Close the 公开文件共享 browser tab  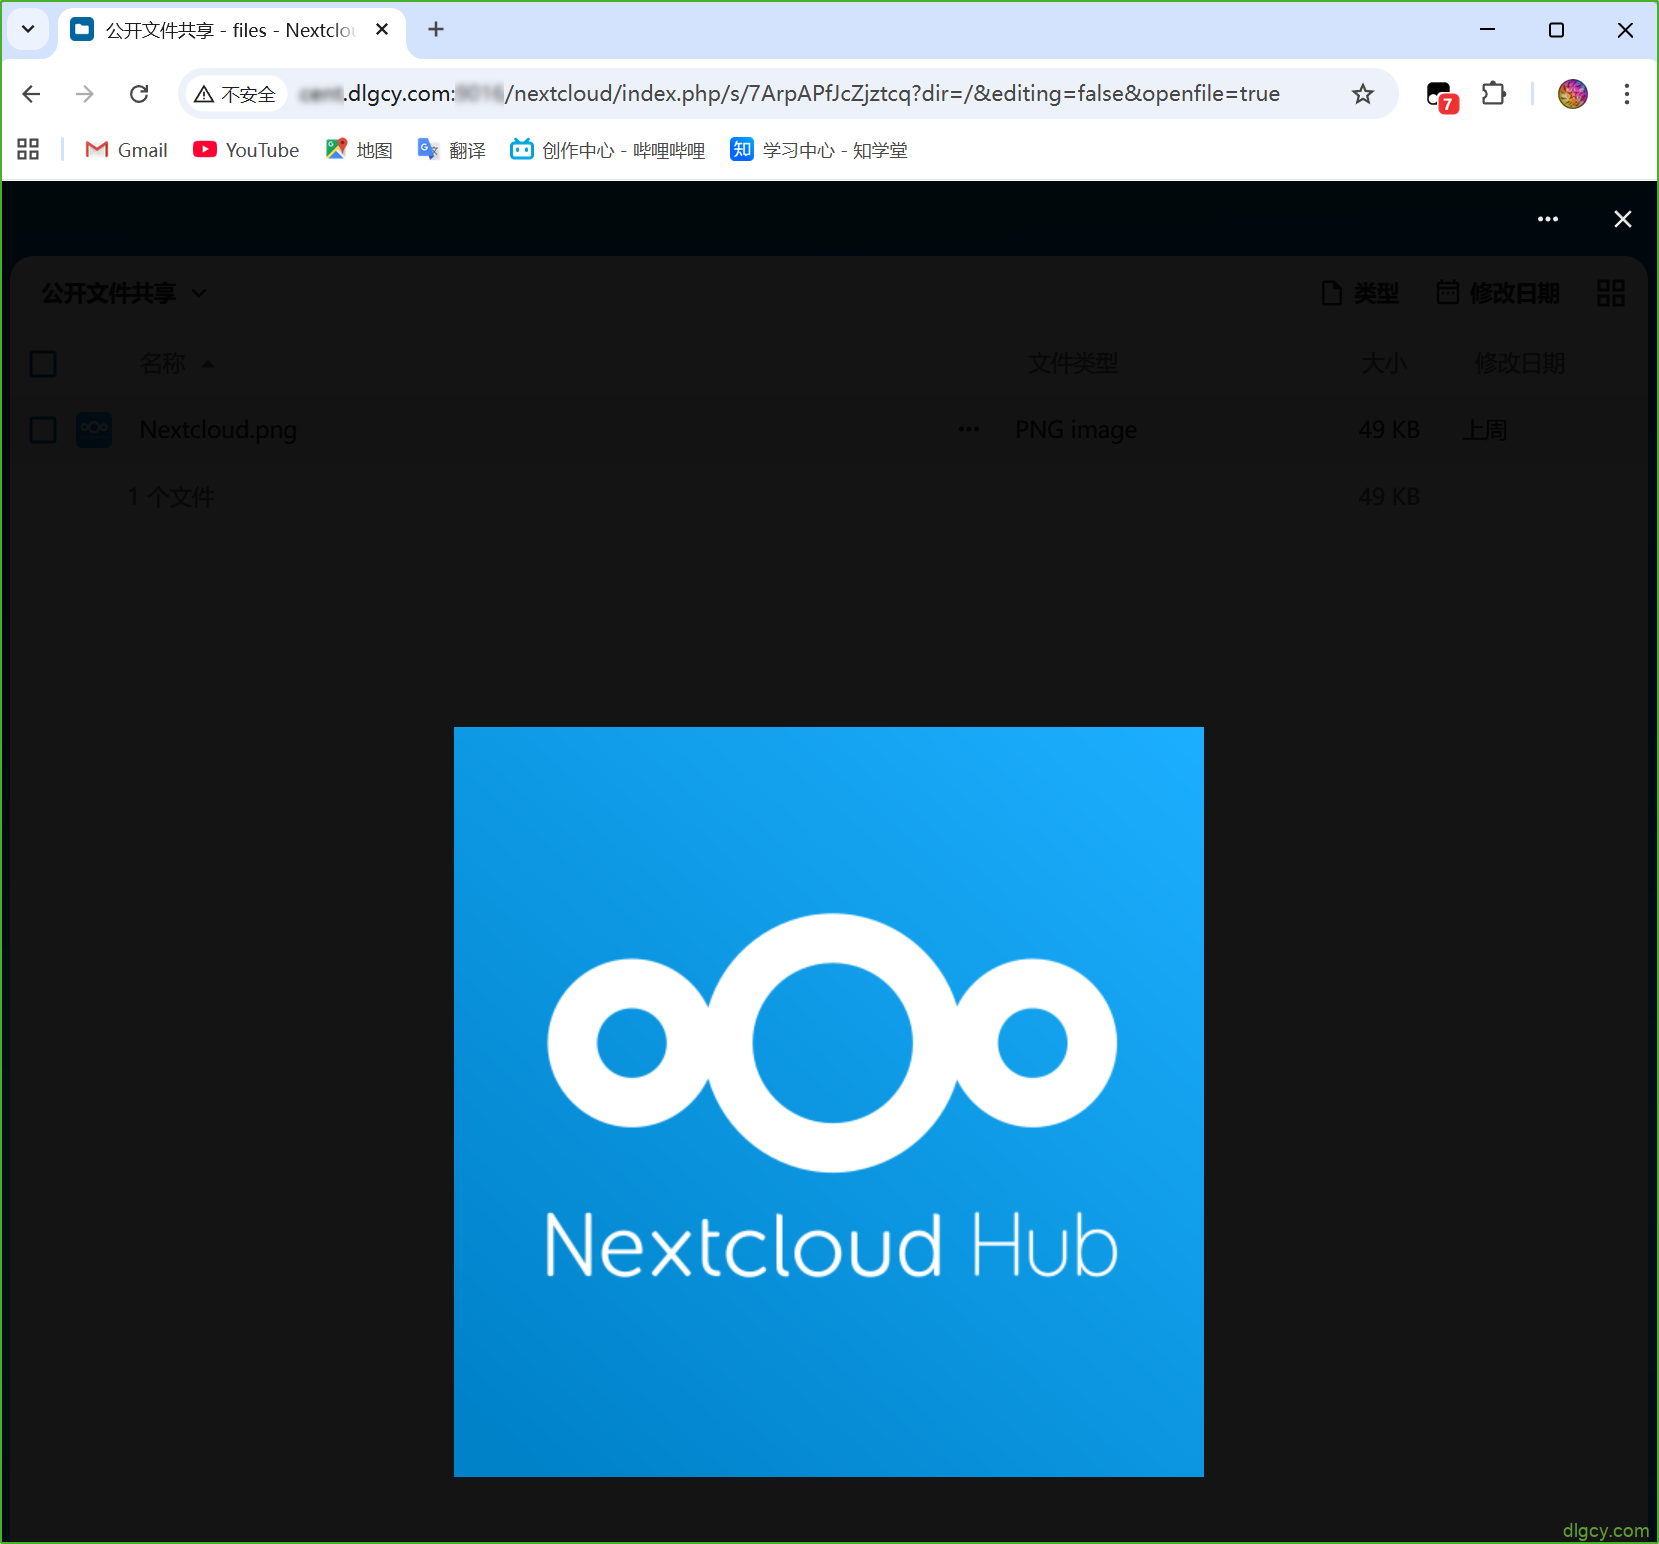coord(382,30)
